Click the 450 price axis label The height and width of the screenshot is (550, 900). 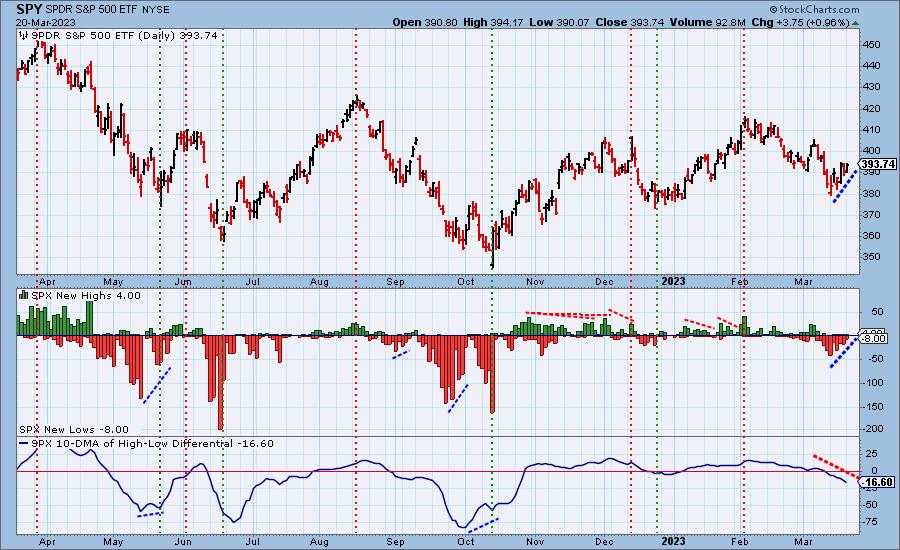[871, 45]
